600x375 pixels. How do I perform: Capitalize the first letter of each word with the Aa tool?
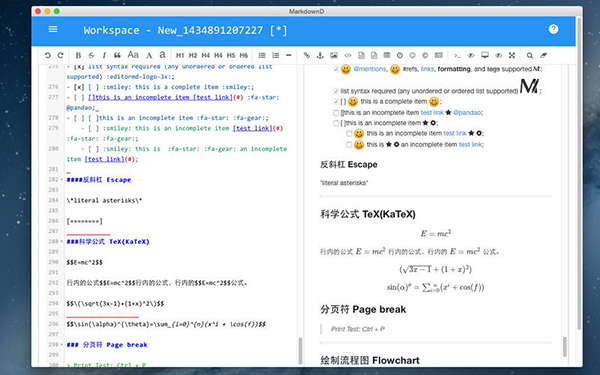133,55
